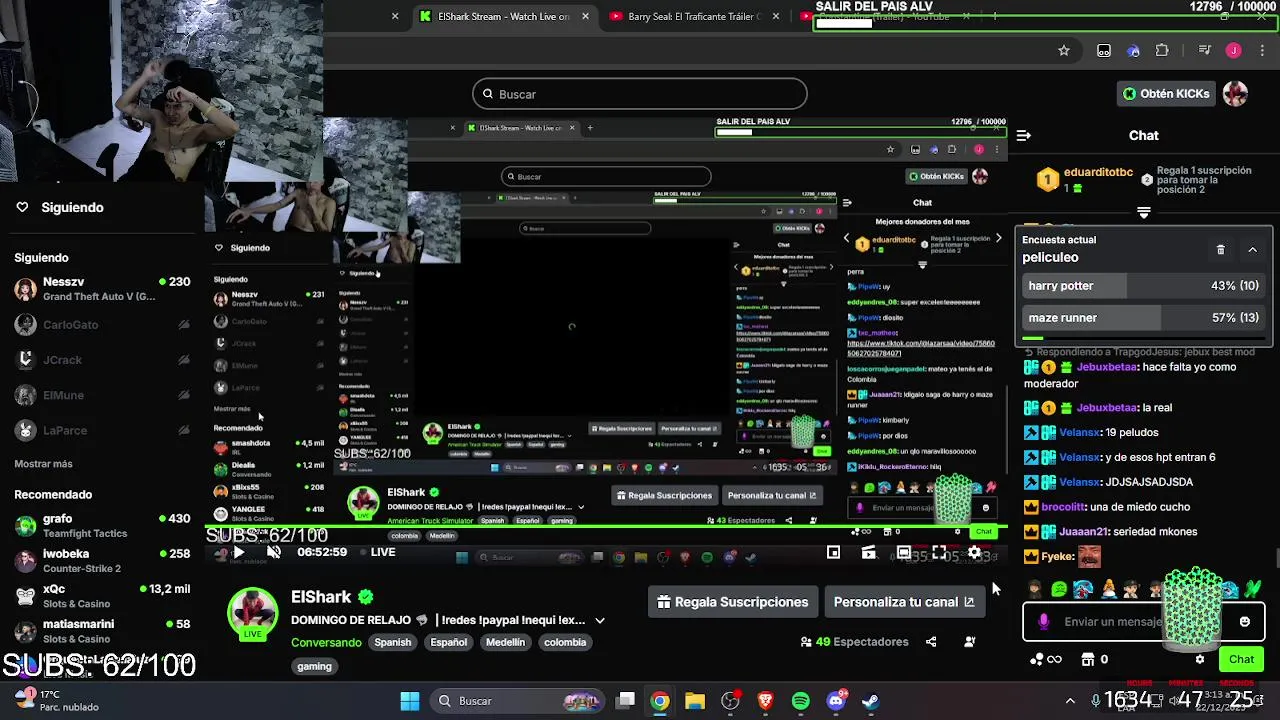This screenshot has width=1280, height=720.
Task: Open Windows Start menu
Action: pyautogui.click(x=410, y=701)
